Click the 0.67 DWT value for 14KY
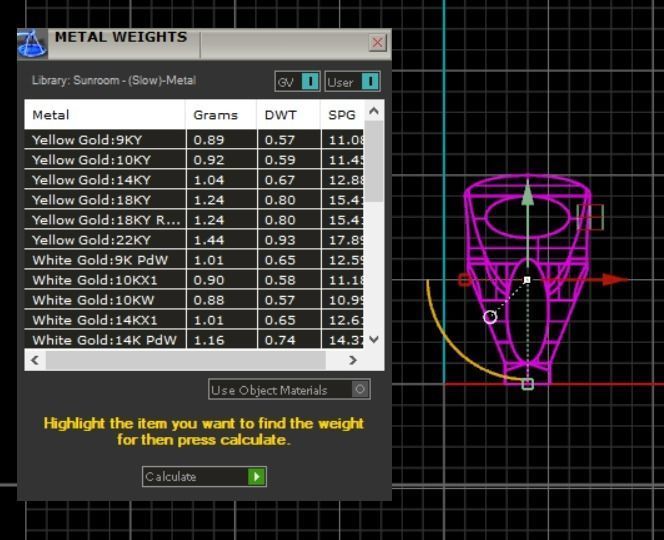 tap(280, 180)
